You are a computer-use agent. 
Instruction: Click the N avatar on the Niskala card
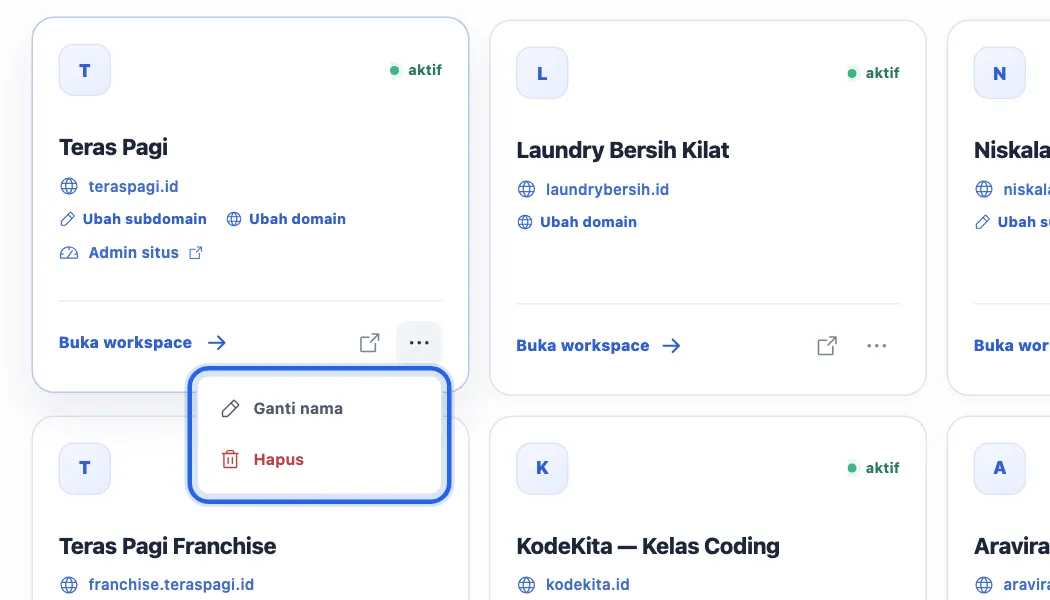[x=999, y=73]
